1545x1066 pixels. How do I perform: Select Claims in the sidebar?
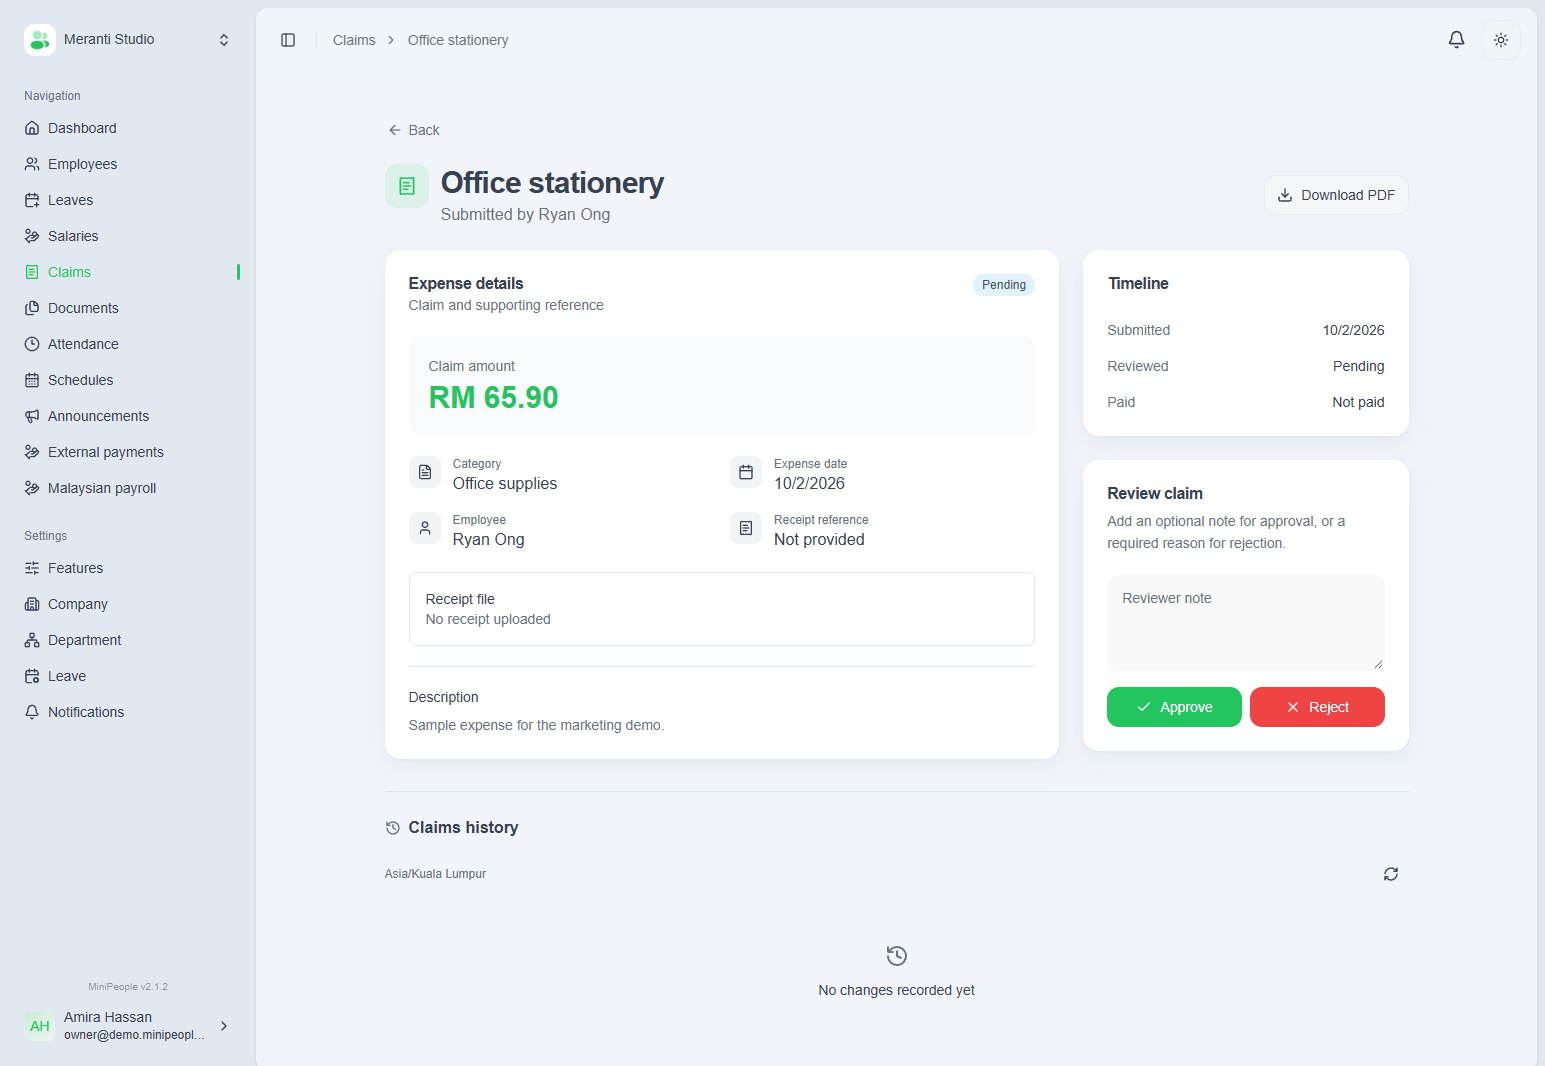(x=128, y=272)
